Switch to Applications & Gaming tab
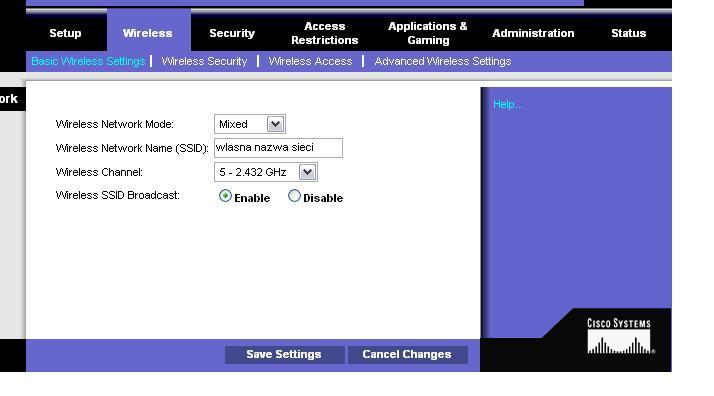The image size is (714, 396). (x=428, y=33)
